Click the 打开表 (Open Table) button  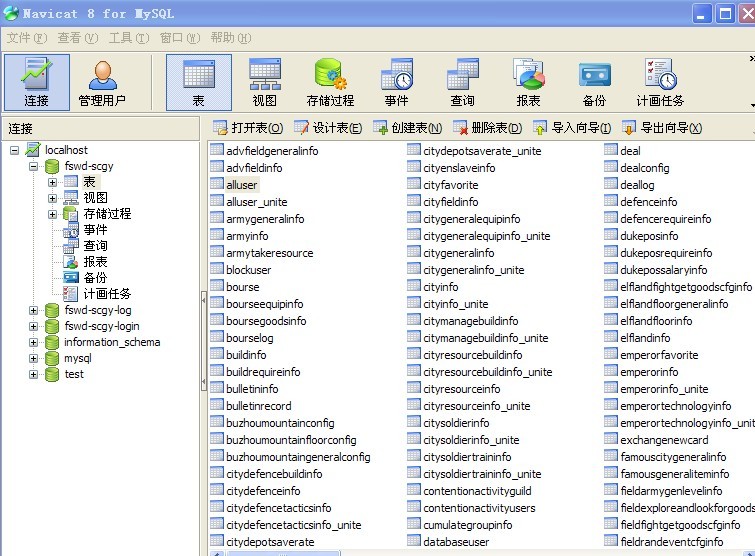pyautogui.click(x=248, y=128)
